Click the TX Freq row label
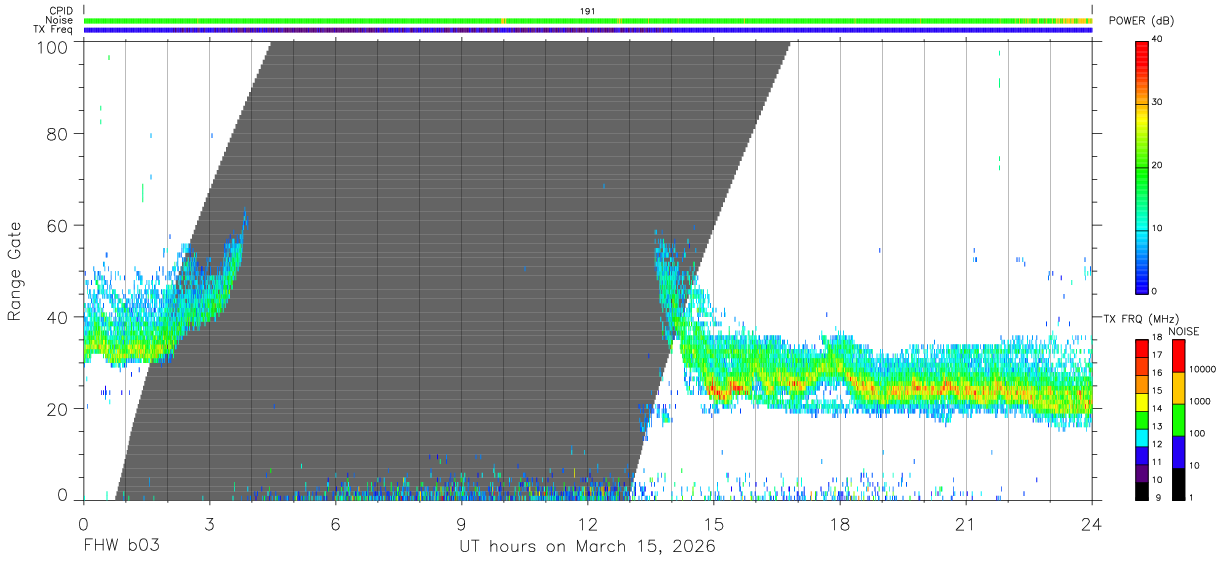Image resolution: width=1228 pixels, height=567 pixels. 52,30
